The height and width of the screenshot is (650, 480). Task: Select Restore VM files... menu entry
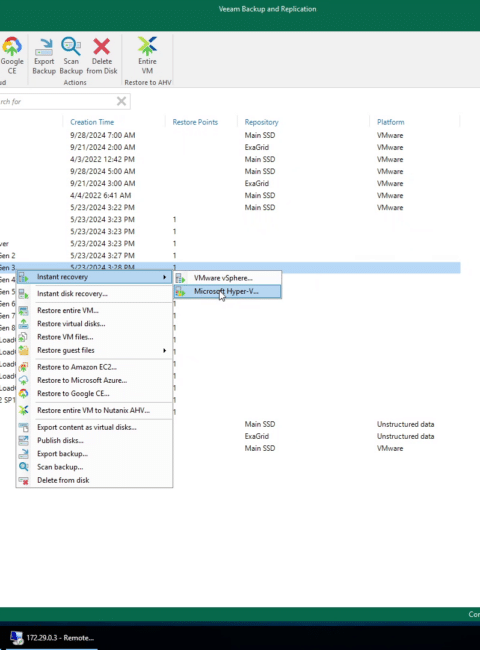pos(94,337)
